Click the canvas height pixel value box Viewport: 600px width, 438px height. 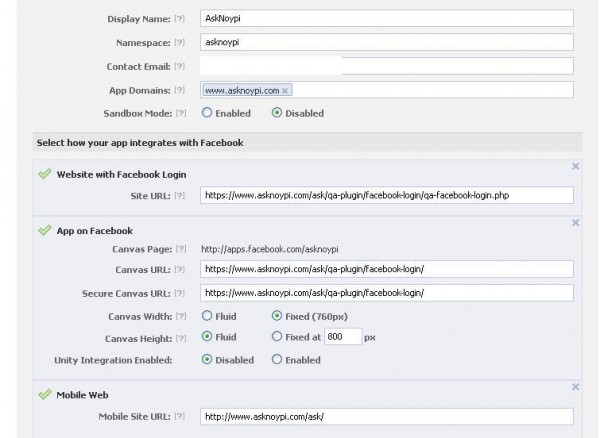[x=342, y=337]
